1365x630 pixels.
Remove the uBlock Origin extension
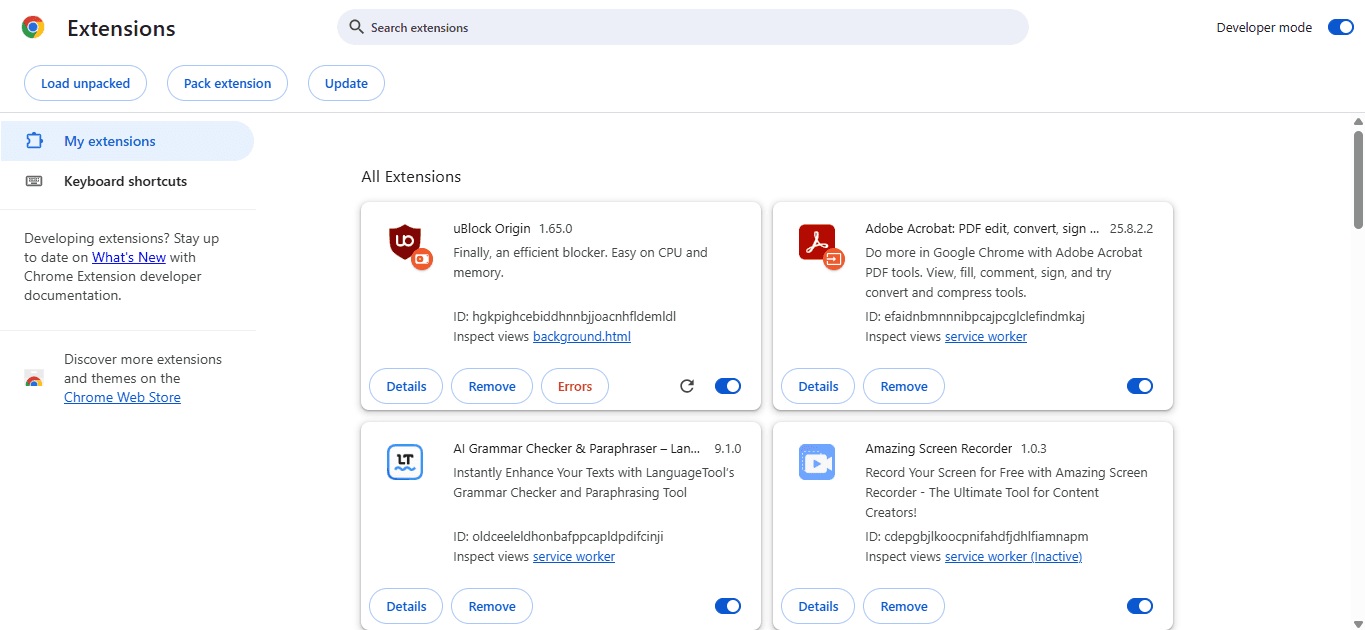(492, 386)
